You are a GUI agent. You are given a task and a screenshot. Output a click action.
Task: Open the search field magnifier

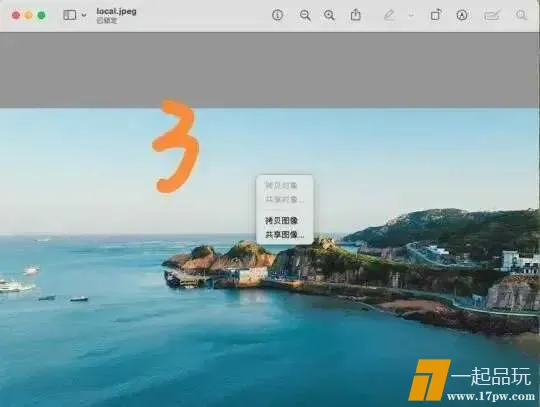click(x=521, y=15)
